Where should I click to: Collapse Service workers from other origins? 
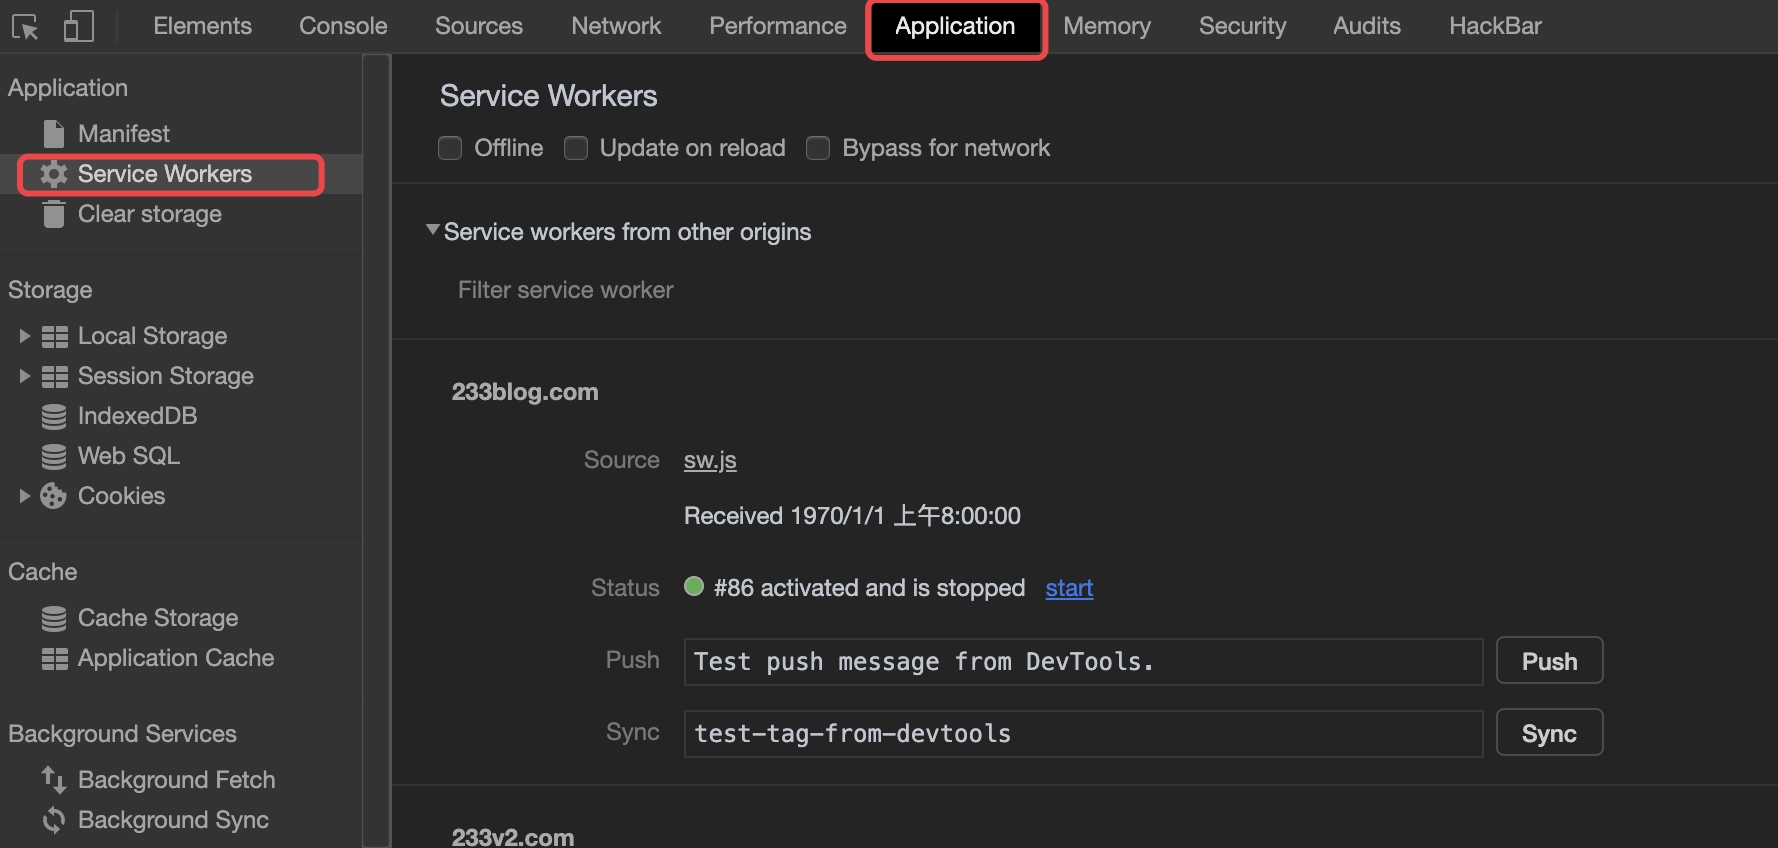pyautogui.click(x=432, y=230)
